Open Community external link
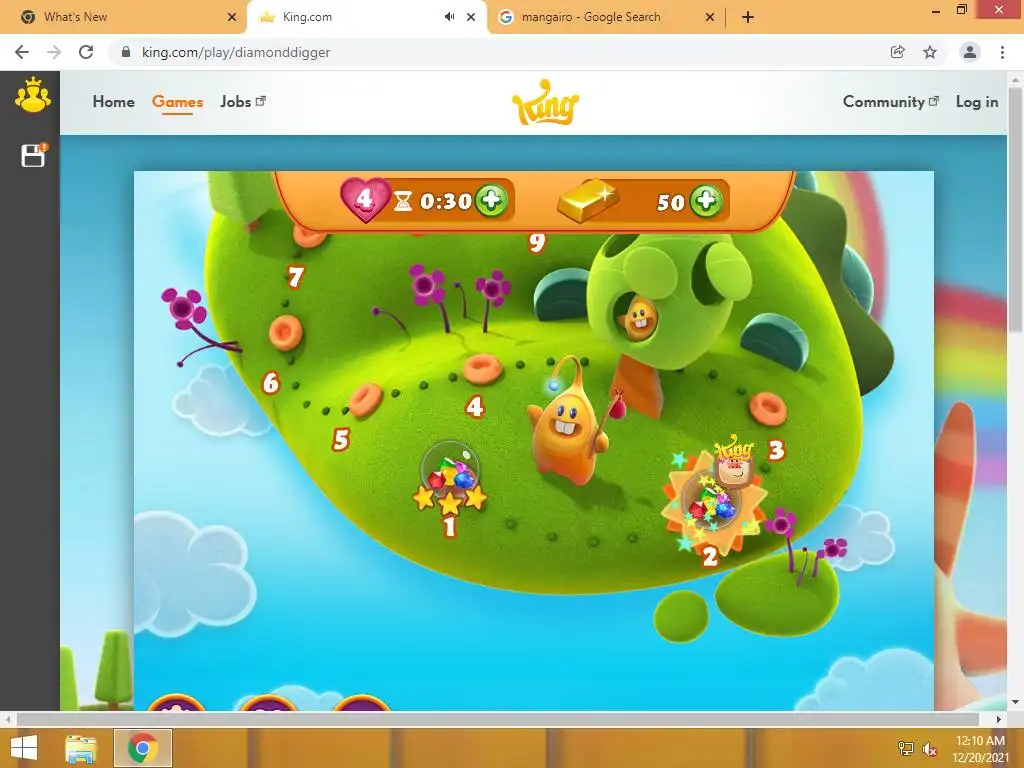The image size is (1024, 768). pyautogui.click(x=891, y=102)
